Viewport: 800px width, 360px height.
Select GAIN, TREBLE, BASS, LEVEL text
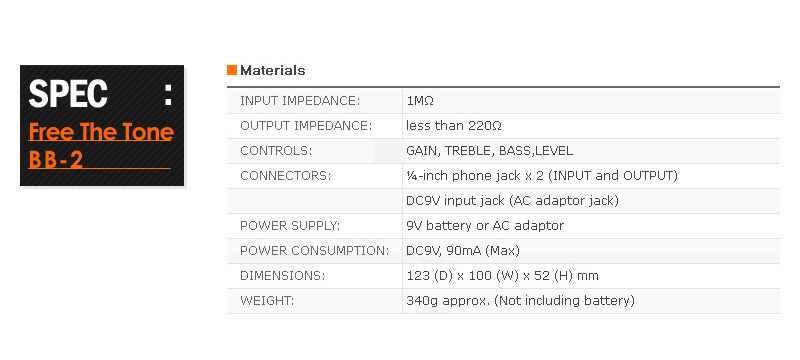point(489,151)
